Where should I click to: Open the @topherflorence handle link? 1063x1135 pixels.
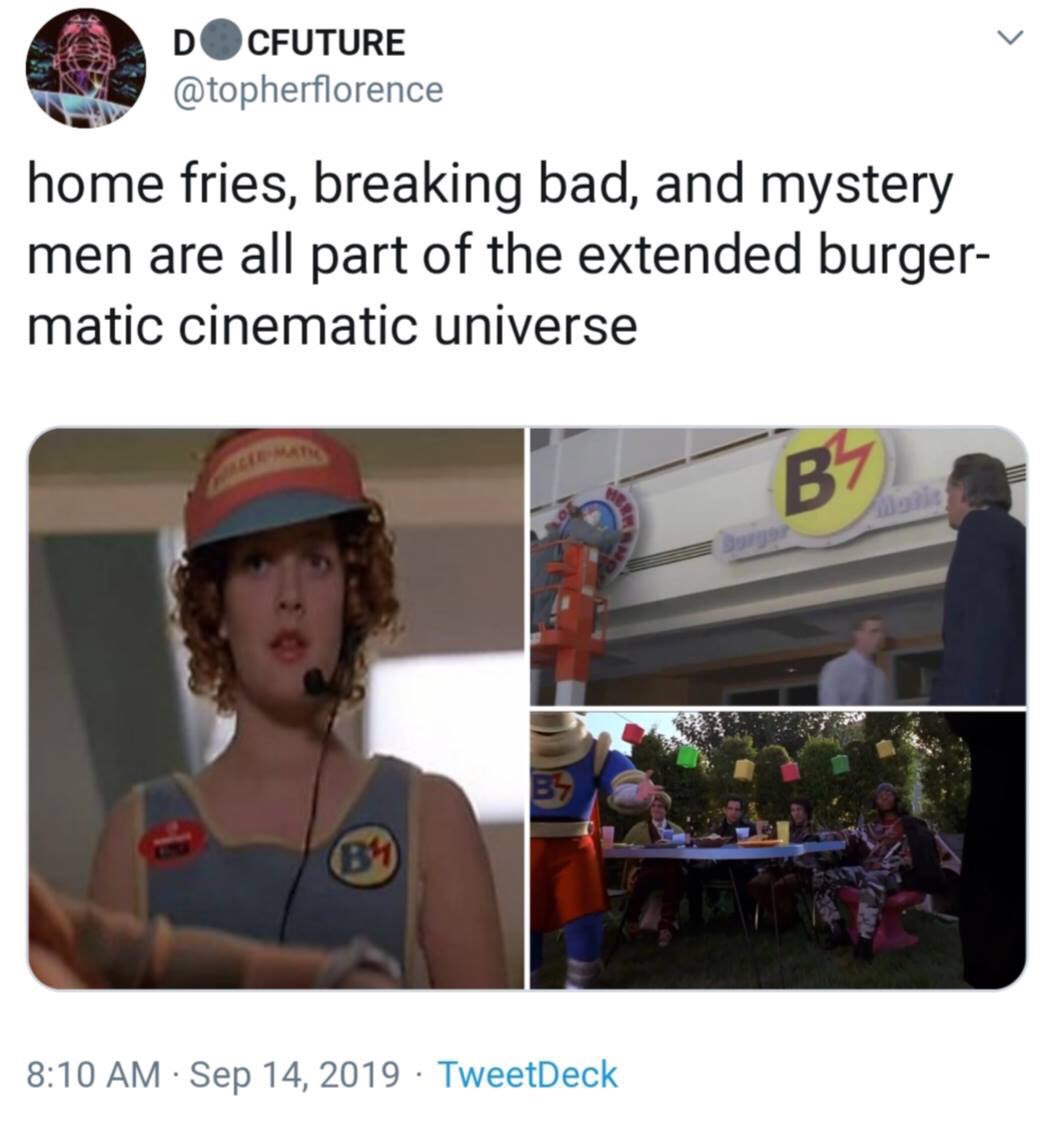[307, 90]
